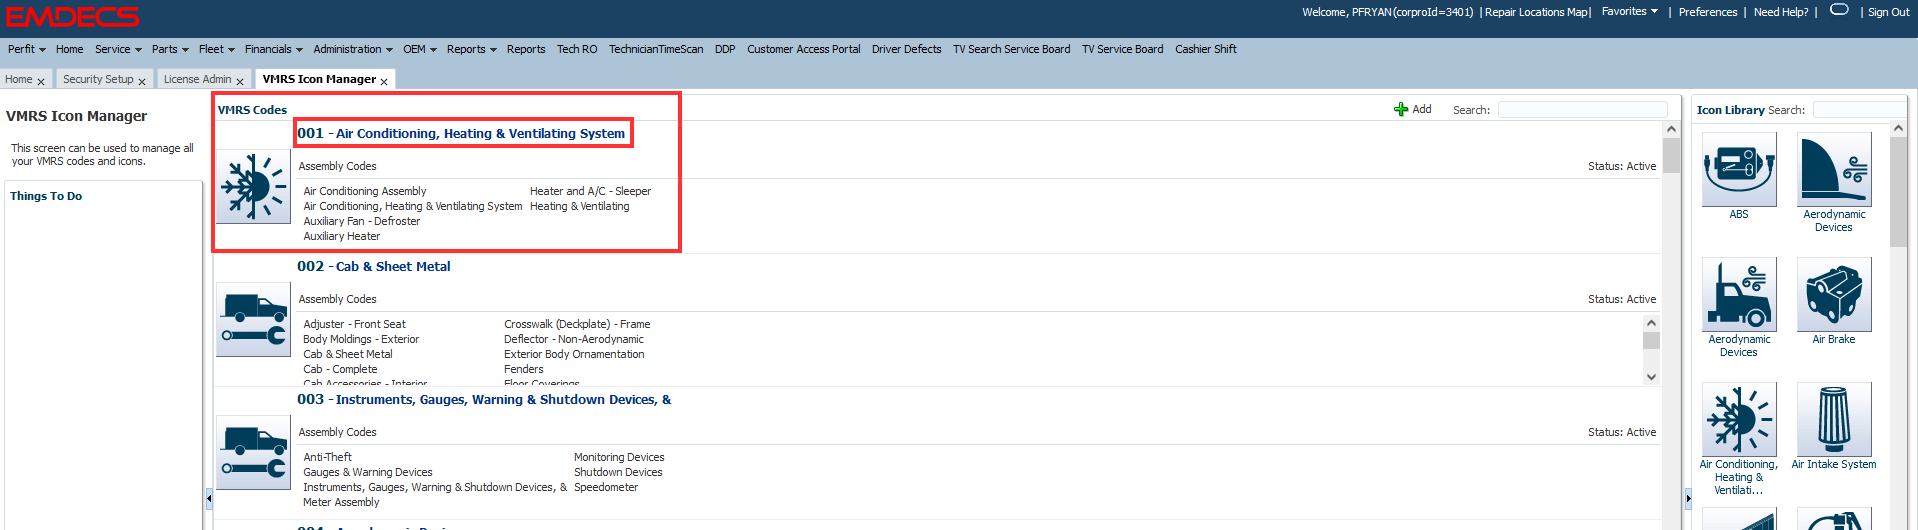
Task: Open TV Search Service Board
Action: pyautogui.click(x=1012, y=49)
